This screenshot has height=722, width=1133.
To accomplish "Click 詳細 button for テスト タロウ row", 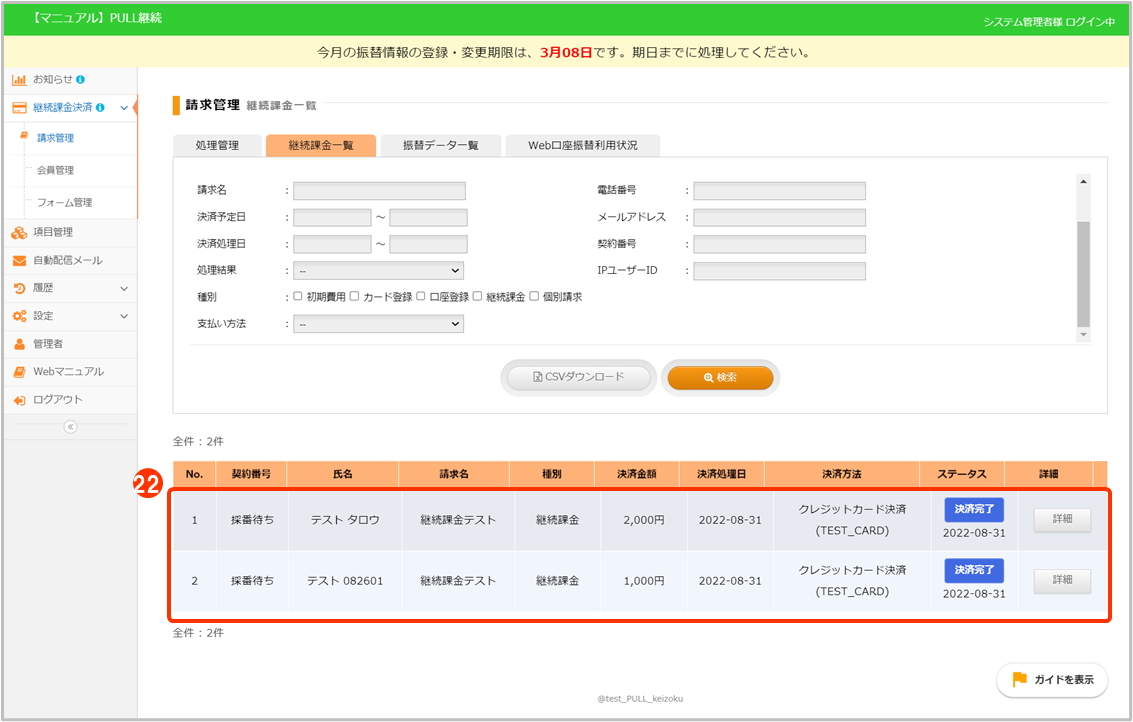I will pyautogui.click(x=1061, y=520).
